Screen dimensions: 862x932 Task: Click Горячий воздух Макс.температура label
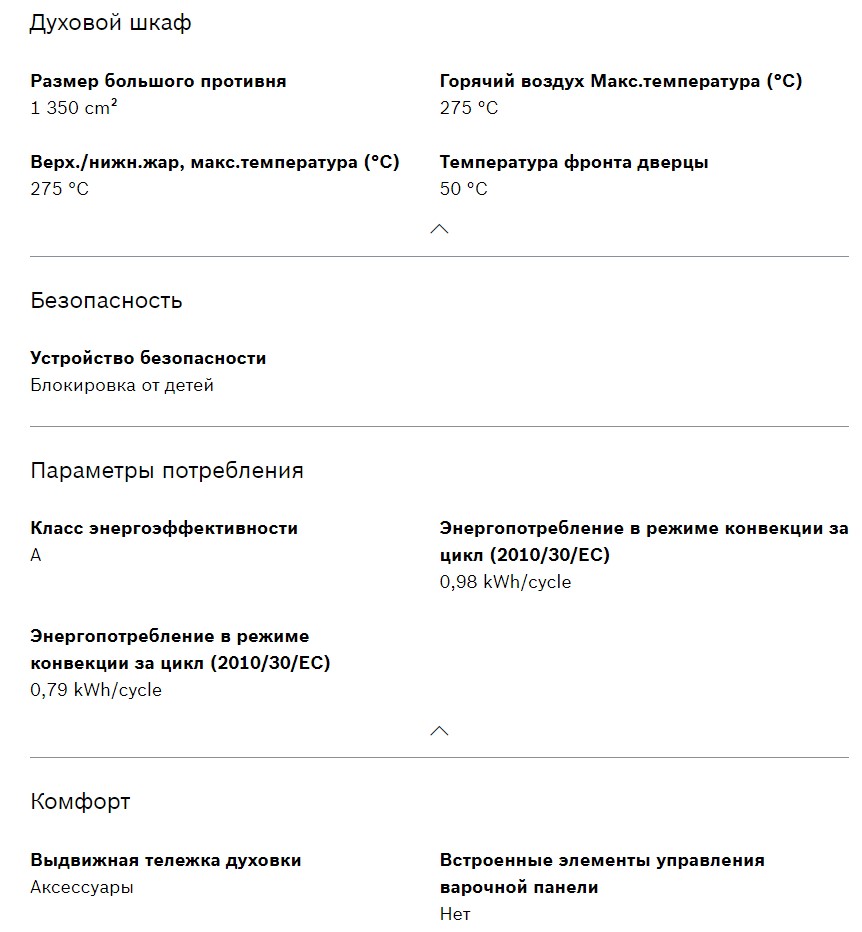click(620, 81)
